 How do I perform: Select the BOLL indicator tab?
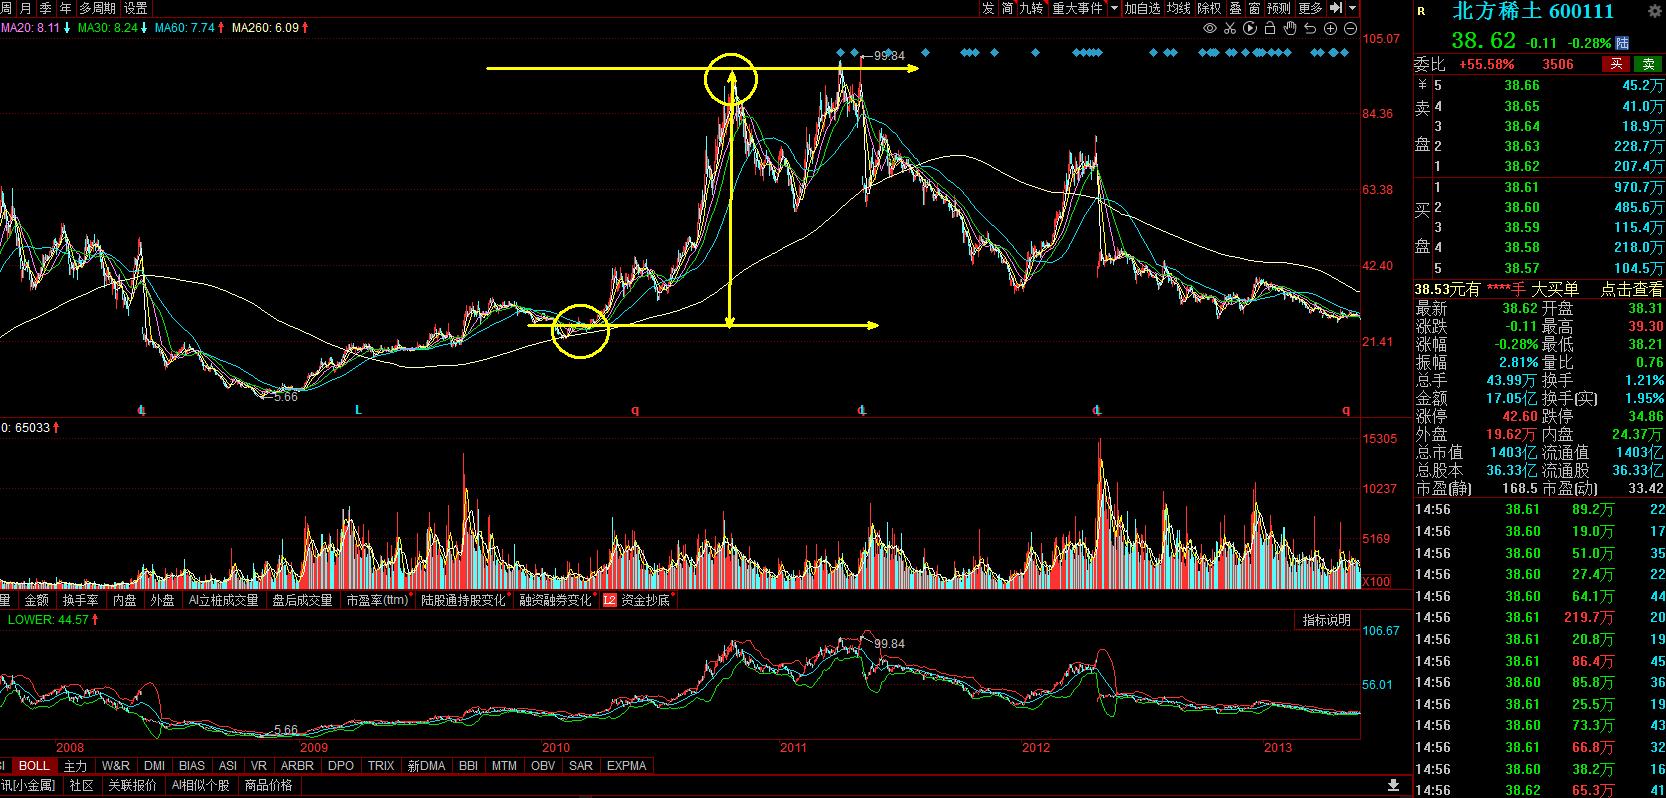click(34, 766)
